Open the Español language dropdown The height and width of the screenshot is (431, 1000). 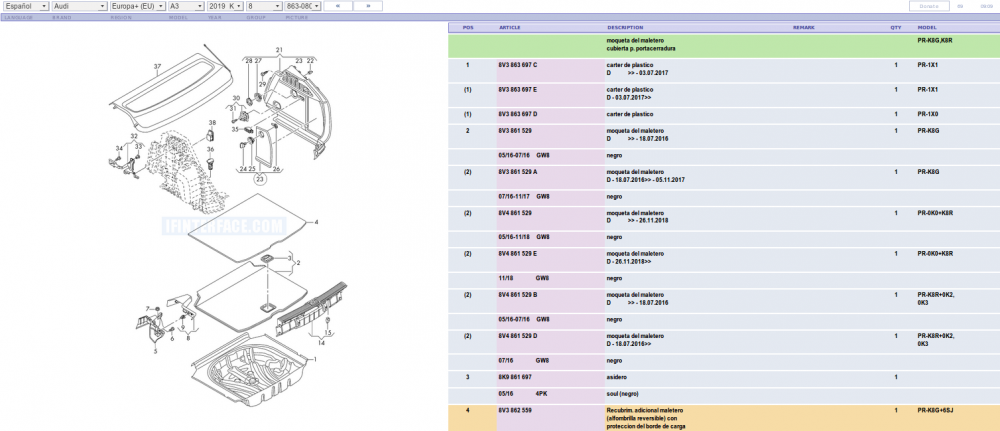coord(26,6)
